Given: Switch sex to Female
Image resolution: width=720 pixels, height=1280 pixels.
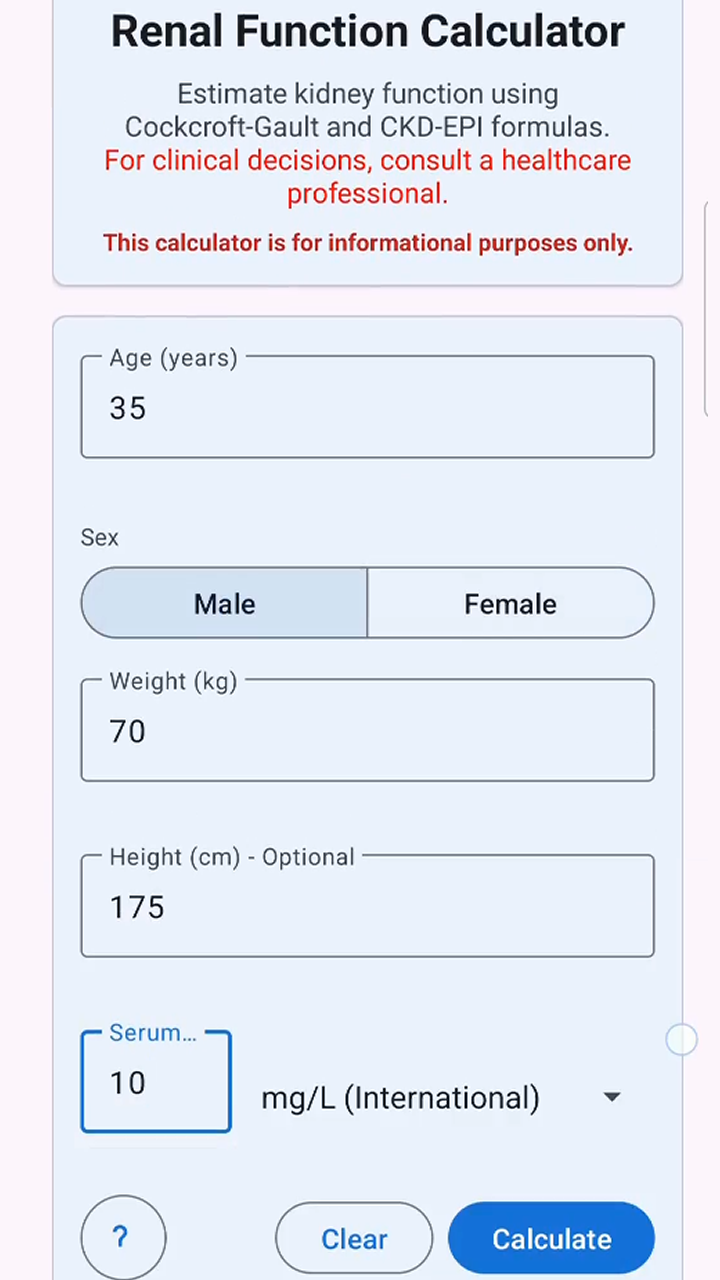Looking at the screenshot, I should (510, 603).
